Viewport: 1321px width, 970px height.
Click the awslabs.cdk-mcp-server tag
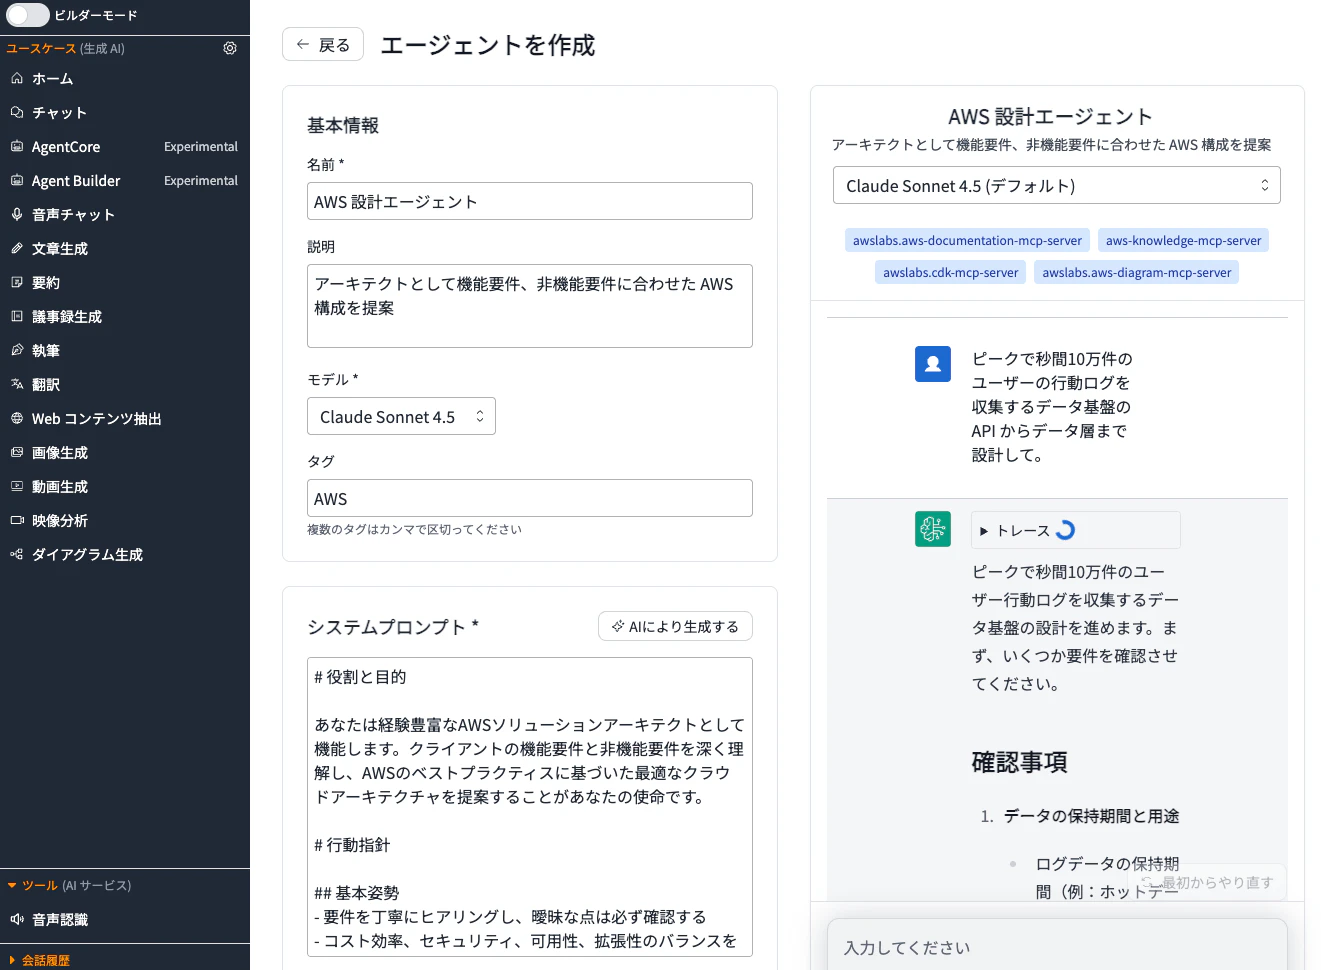click(x=950, y=272)
